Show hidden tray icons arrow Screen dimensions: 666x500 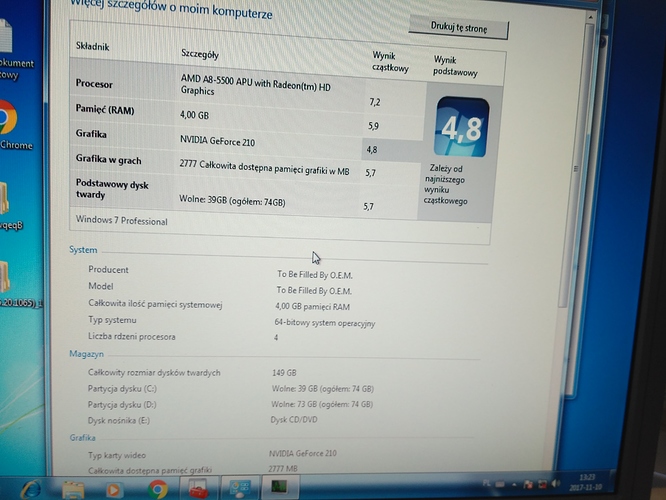tap(514, 484)
